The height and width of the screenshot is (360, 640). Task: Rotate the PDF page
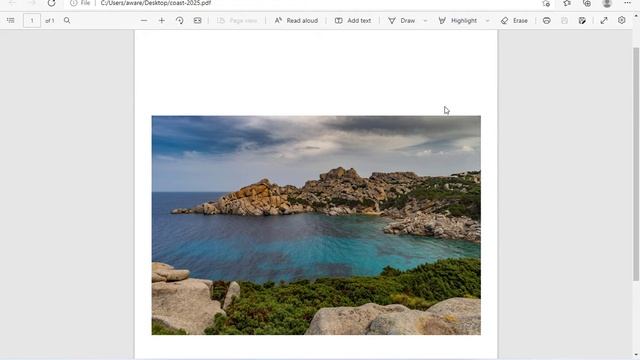pos(180,20)
